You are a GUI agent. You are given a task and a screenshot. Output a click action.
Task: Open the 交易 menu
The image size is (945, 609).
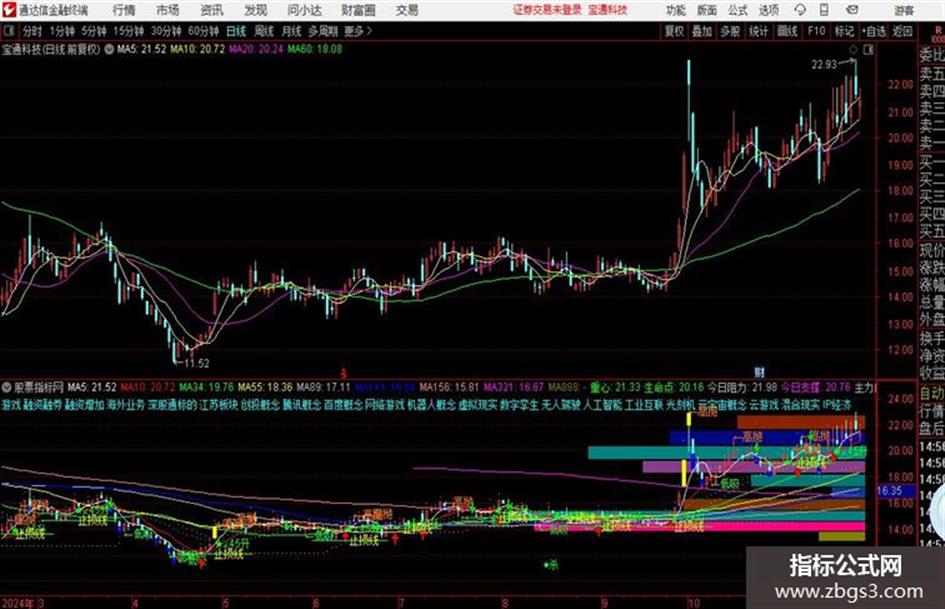(407, 10)
